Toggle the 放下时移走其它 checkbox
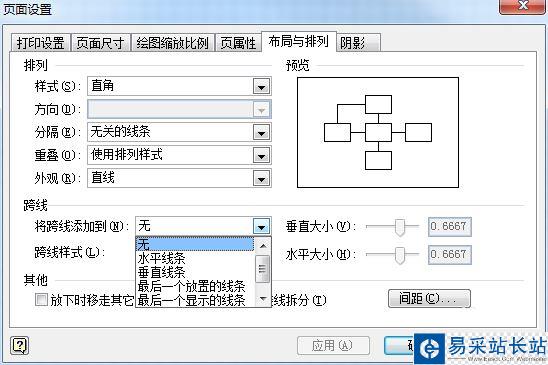 tap(41, 300)
